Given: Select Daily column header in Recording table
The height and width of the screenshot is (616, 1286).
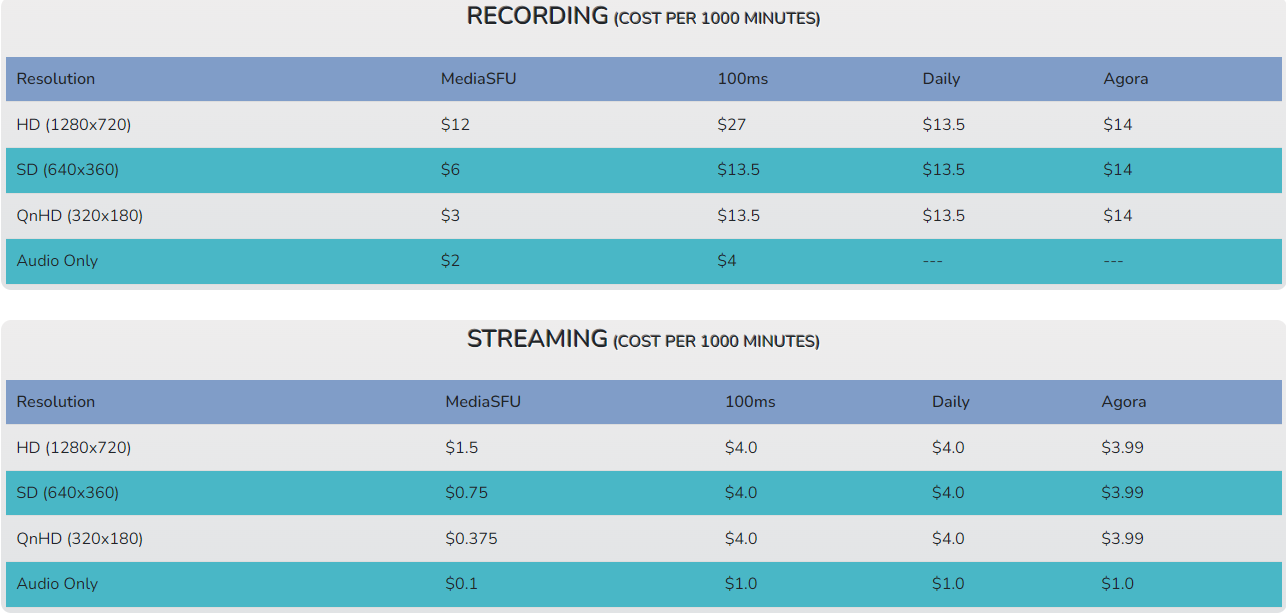Looking at the screenshot, I should tap(940, 79).
